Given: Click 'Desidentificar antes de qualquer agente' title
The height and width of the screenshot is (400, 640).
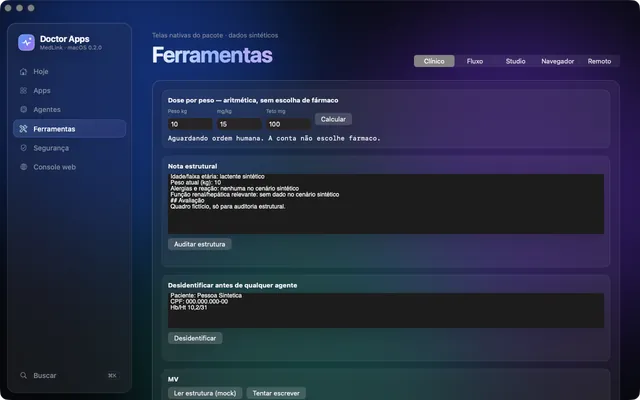Looking at the screenshot, I should (232, 285).
